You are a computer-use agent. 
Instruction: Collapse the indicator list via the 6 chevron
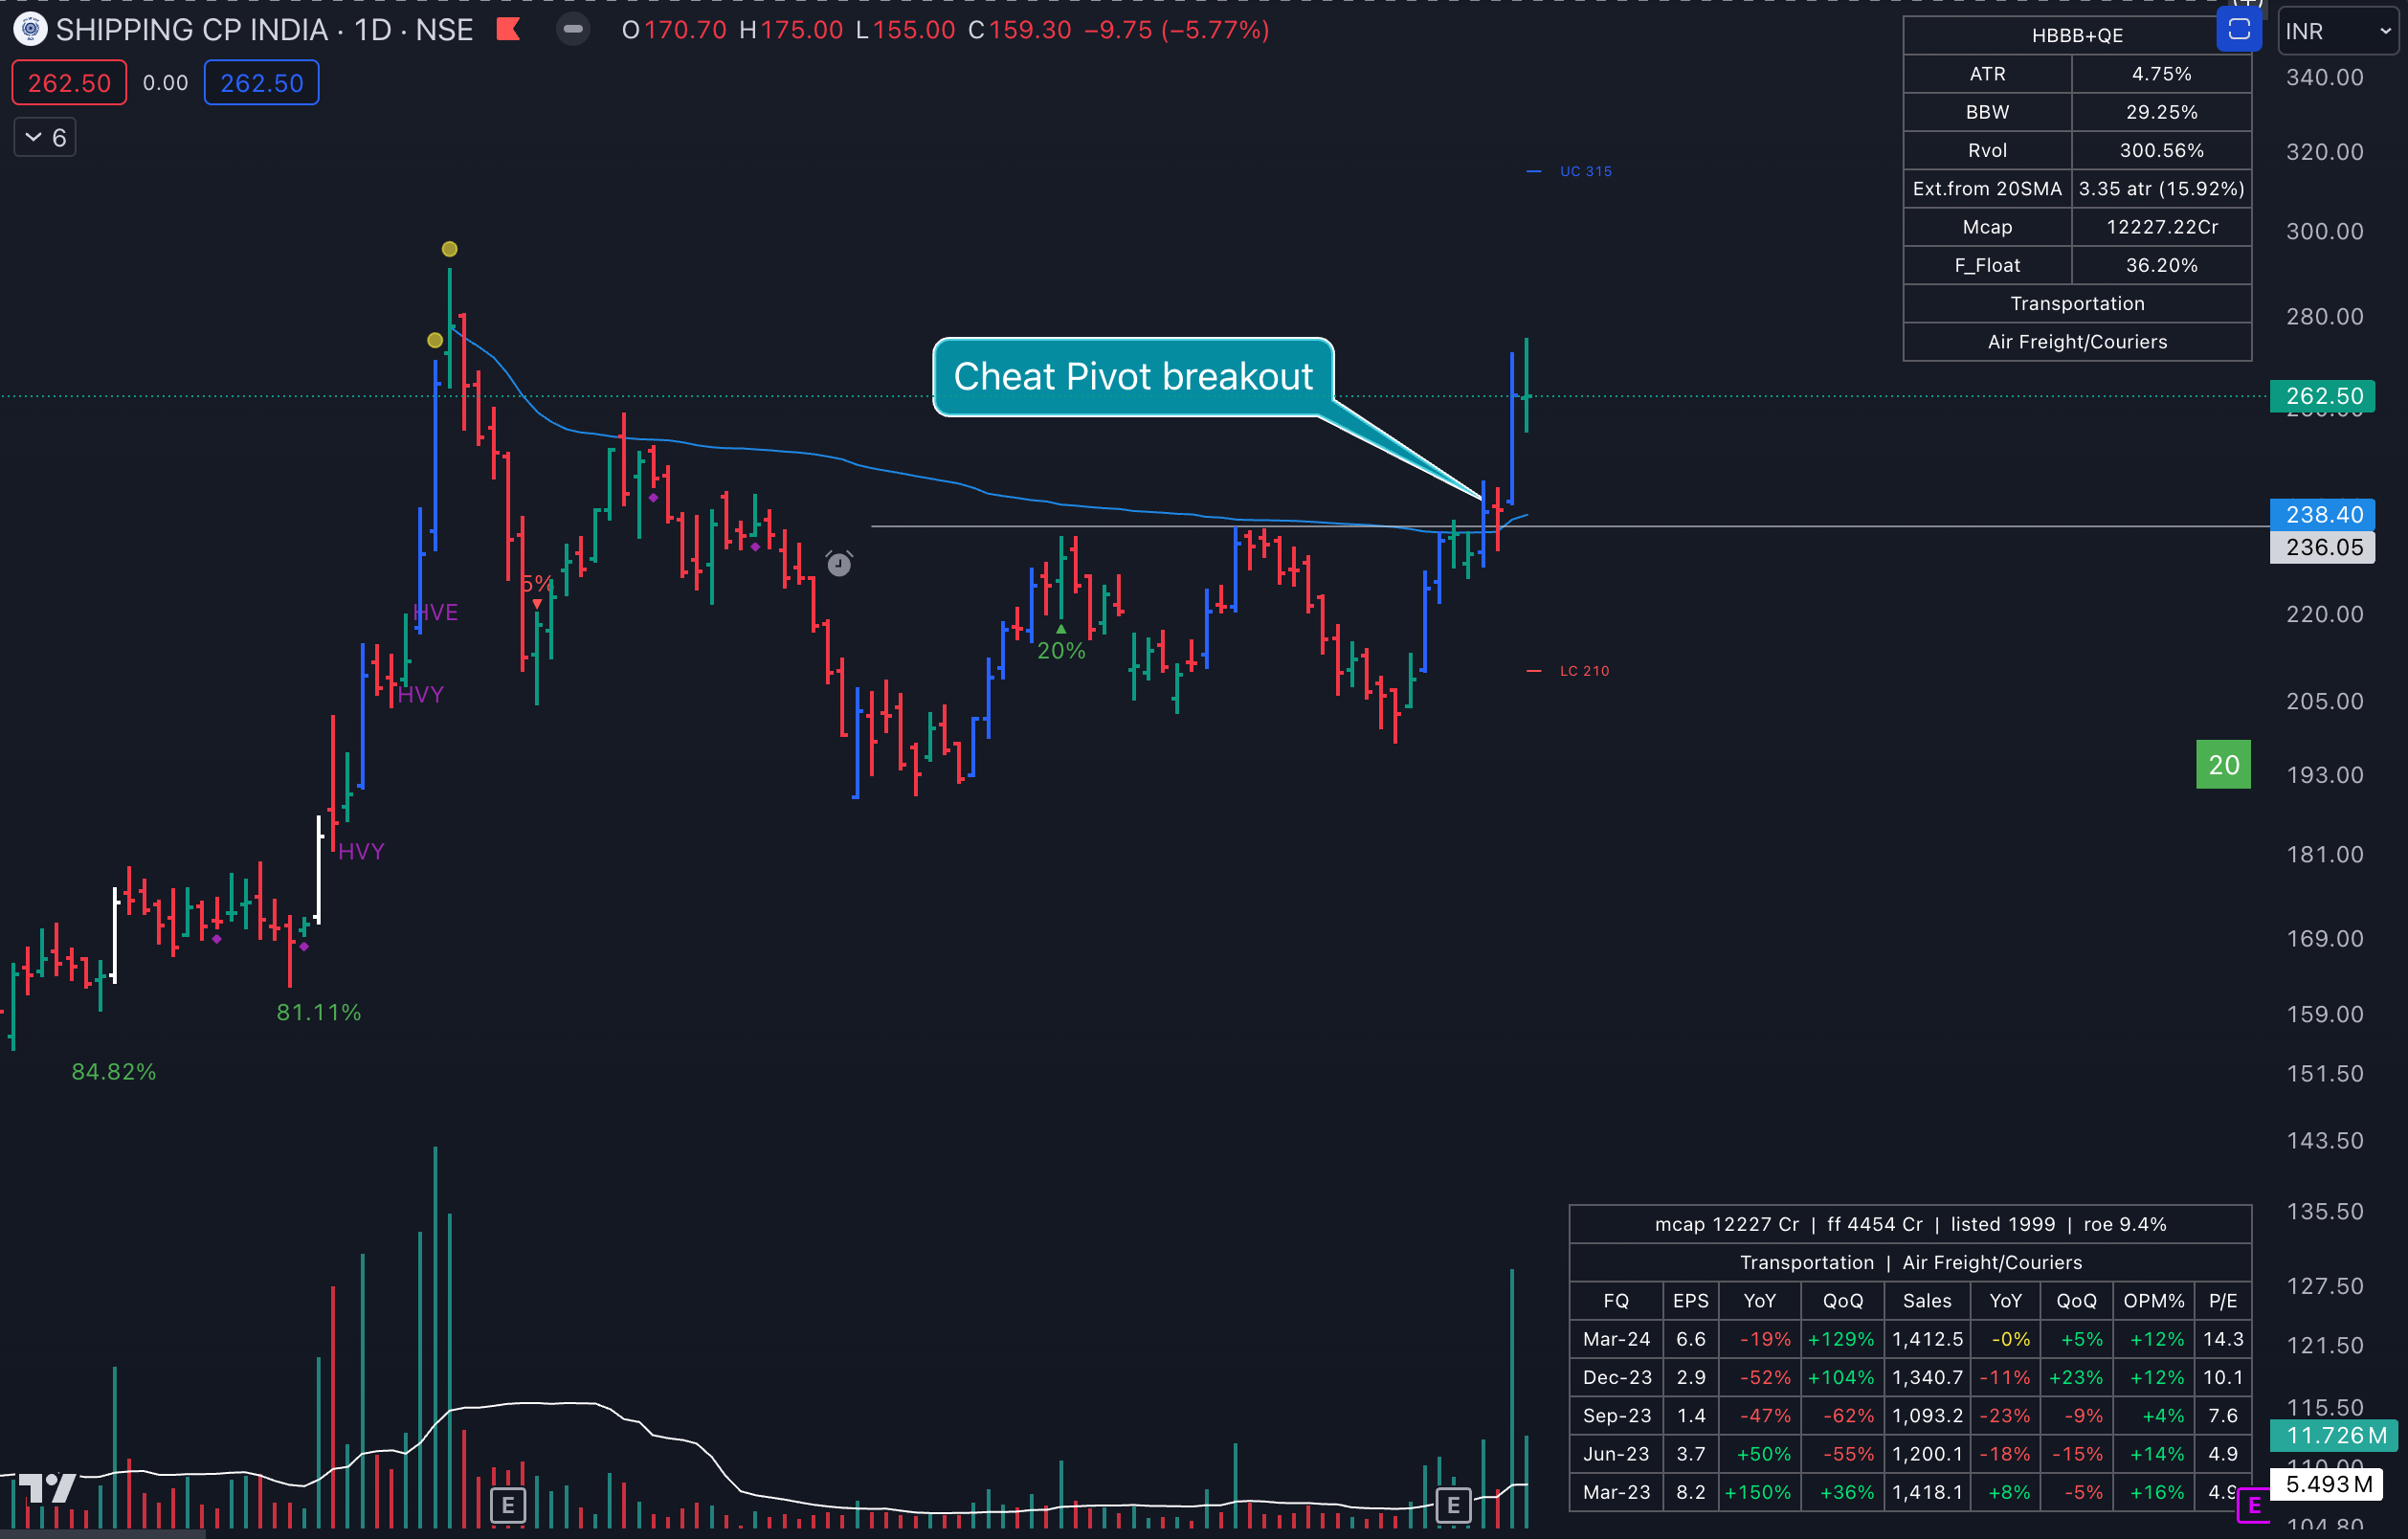[44, 137]
